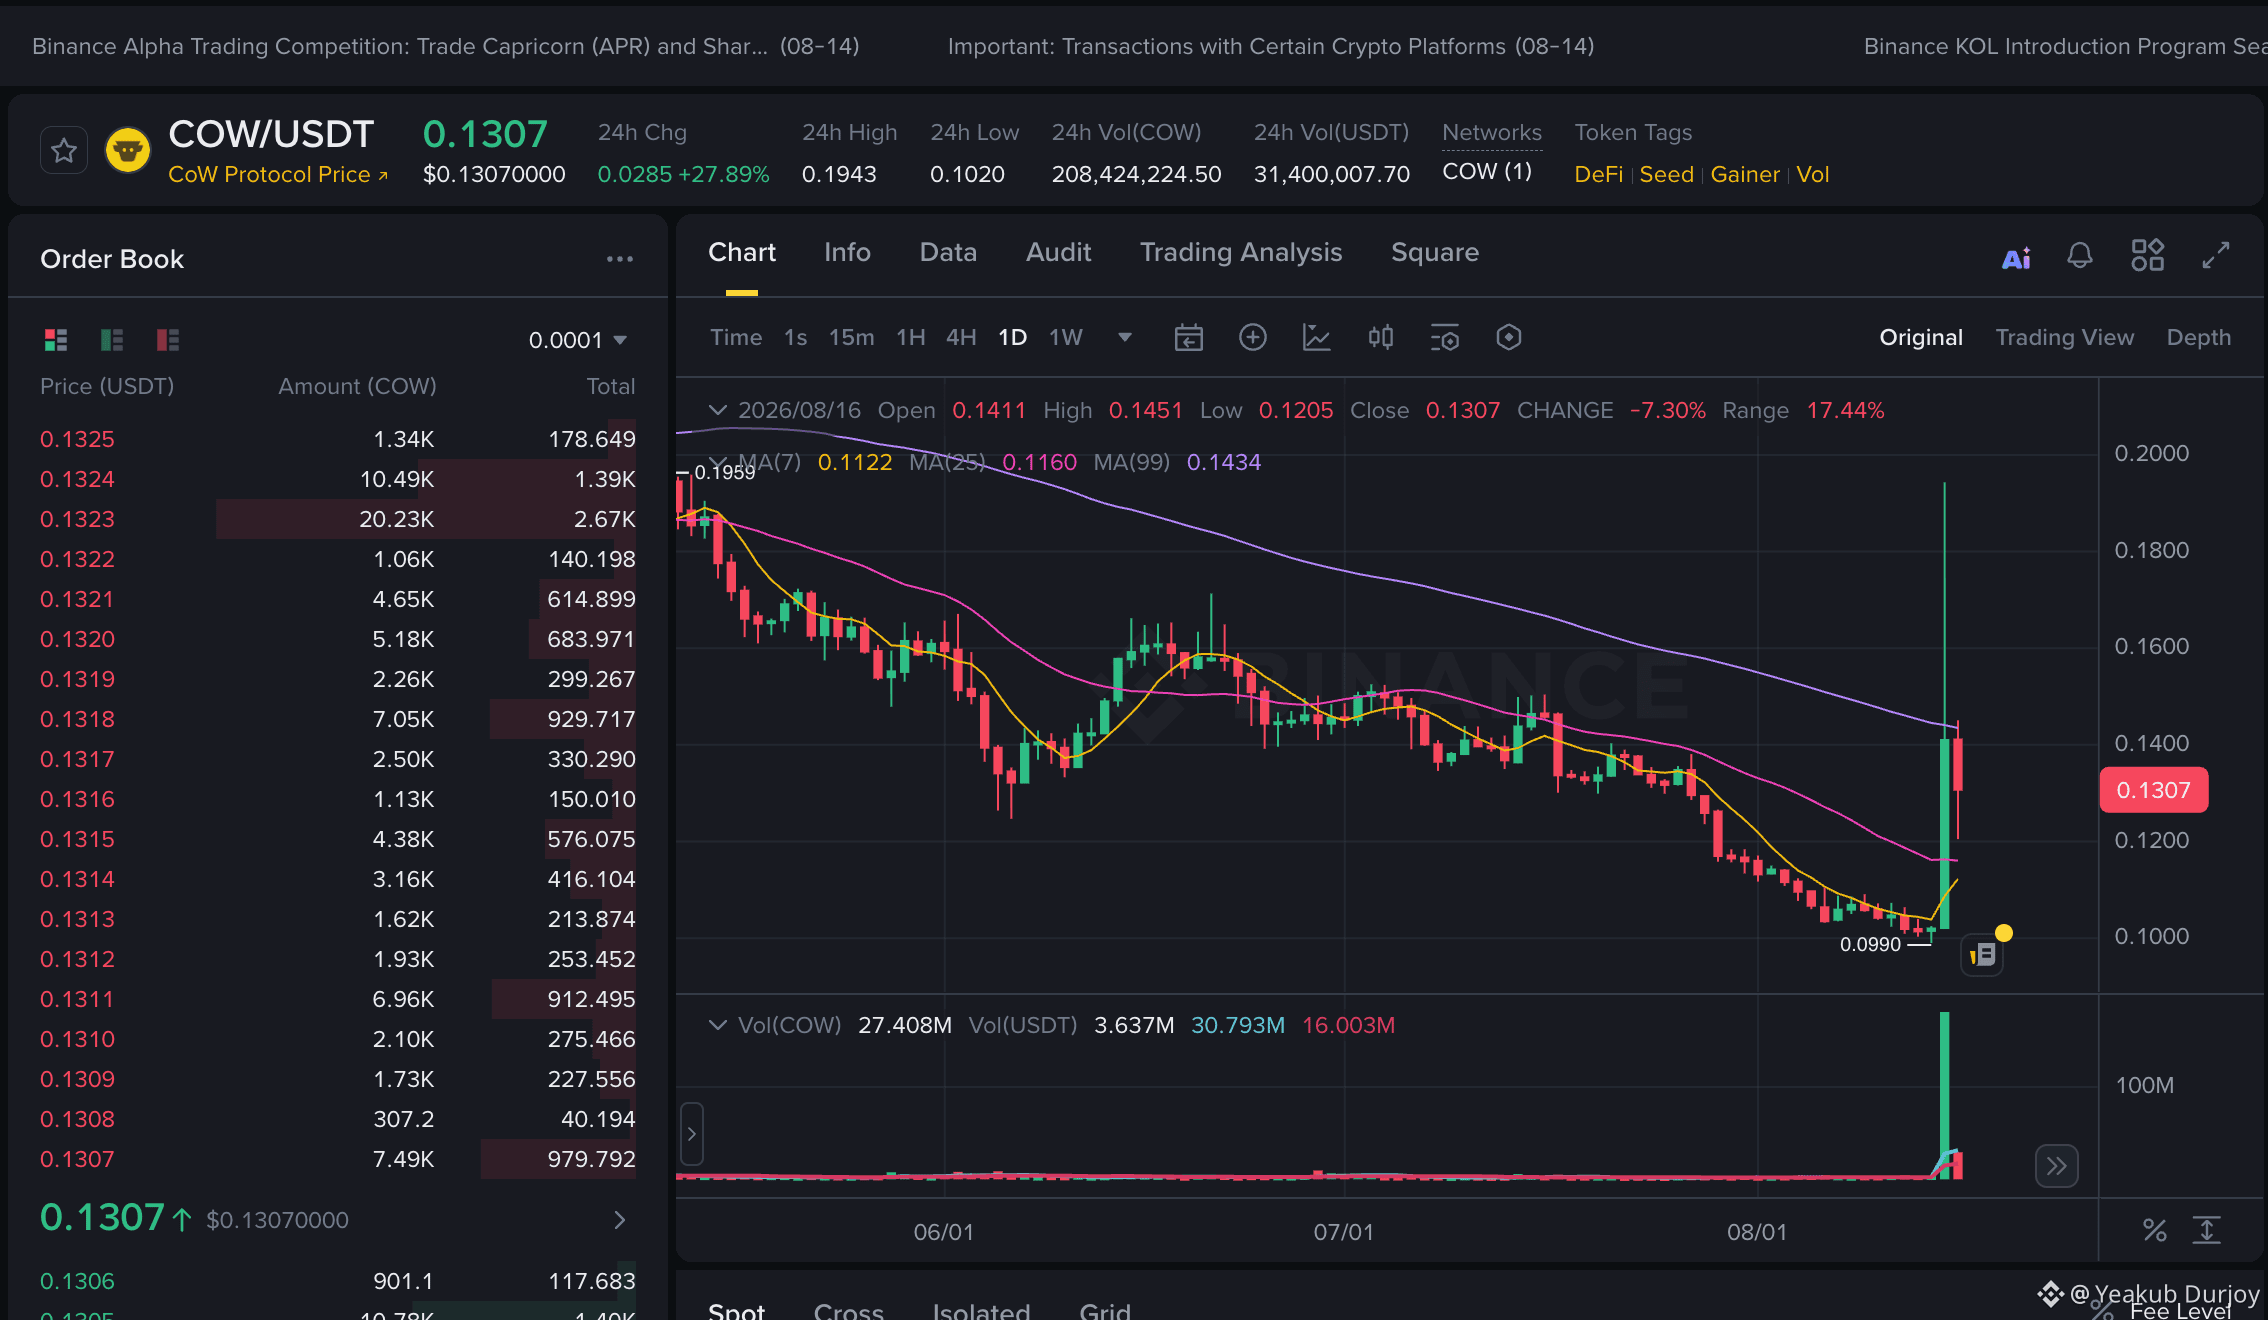The width and height of the screenshot is (2268, 1320).
Task: Select the 1D chart interval
Action: click(1013, 338)
